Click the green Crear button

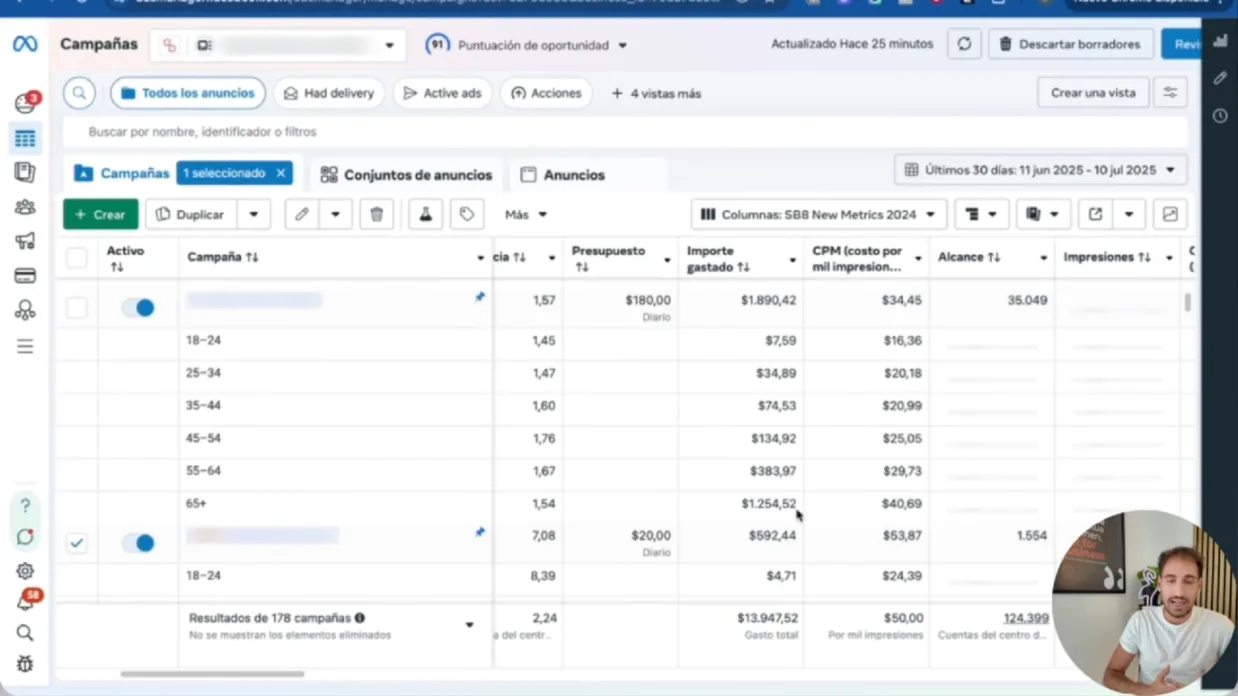pos(100,214)
